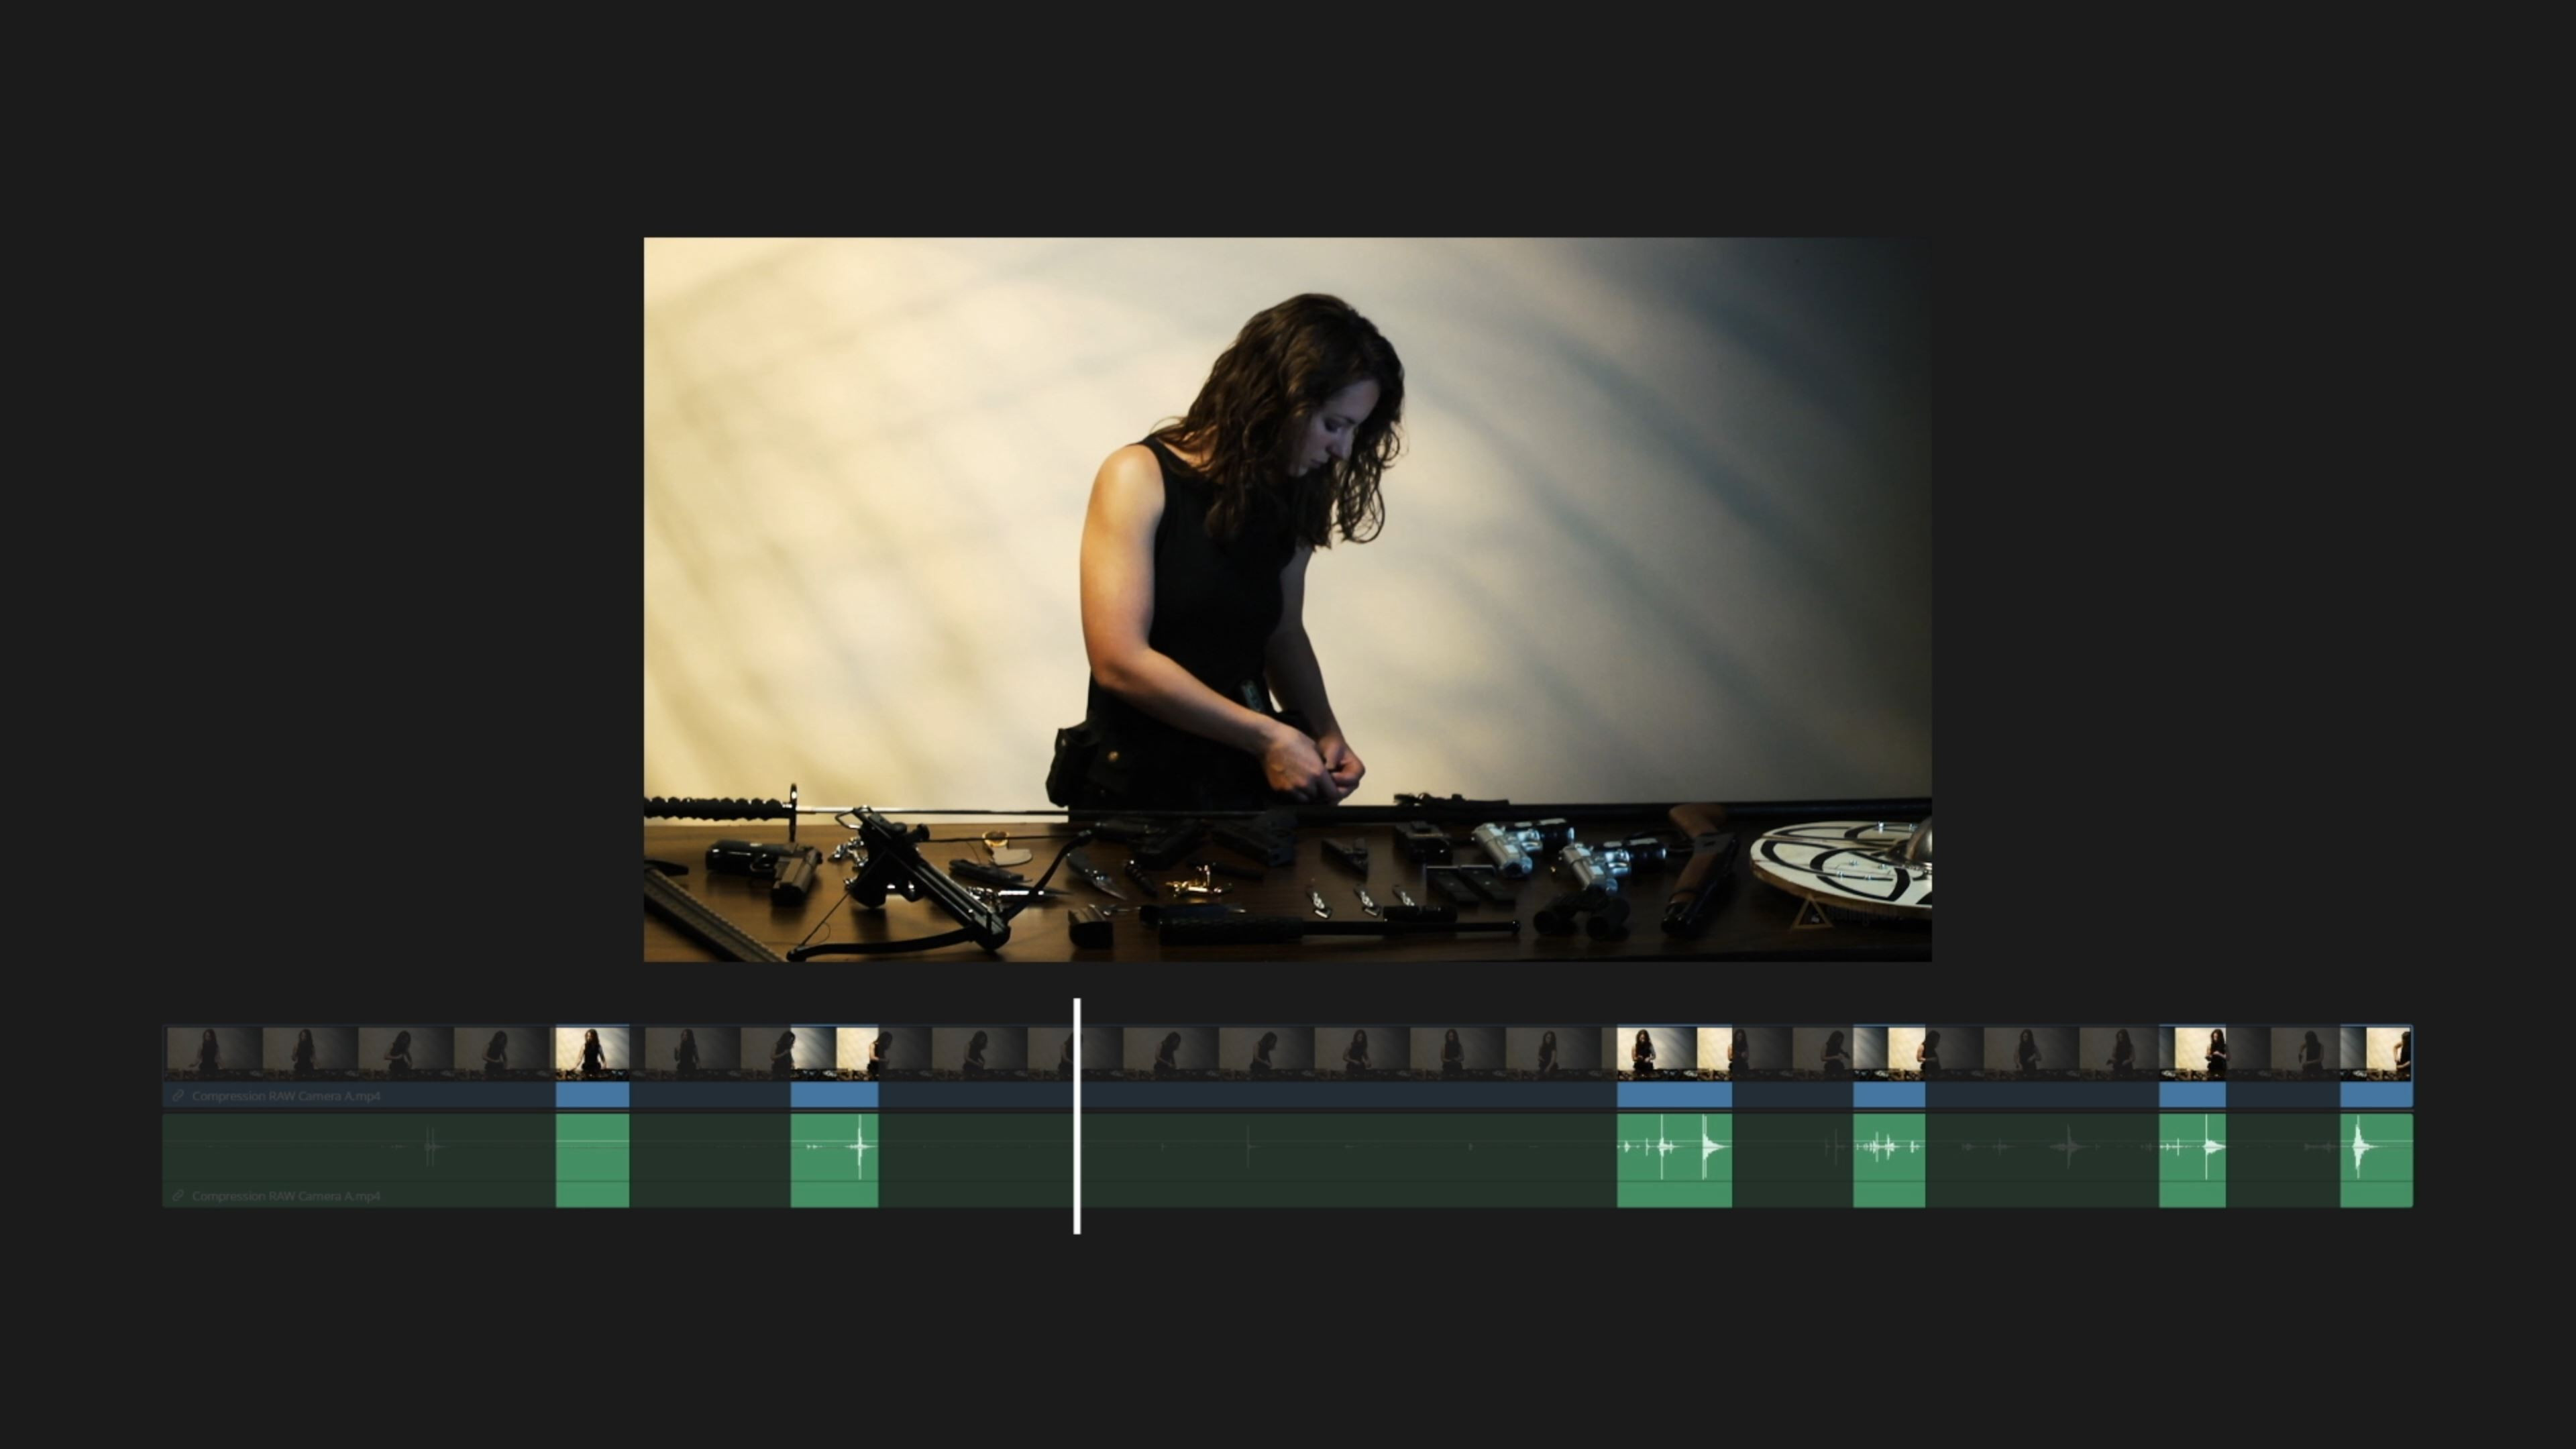Click the video preview viewer of the woman
The width and height of the screenshot is (2576, 1449).
[1287, 599]
